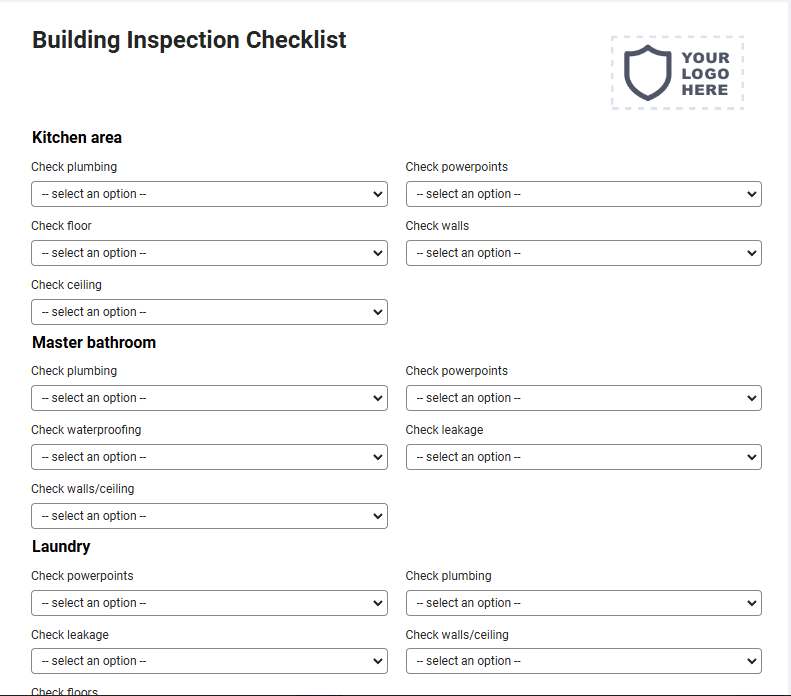This screenshot has height=696, width=791.
Task: Click the Master bathroom section heading
Action: click(94, 342)
